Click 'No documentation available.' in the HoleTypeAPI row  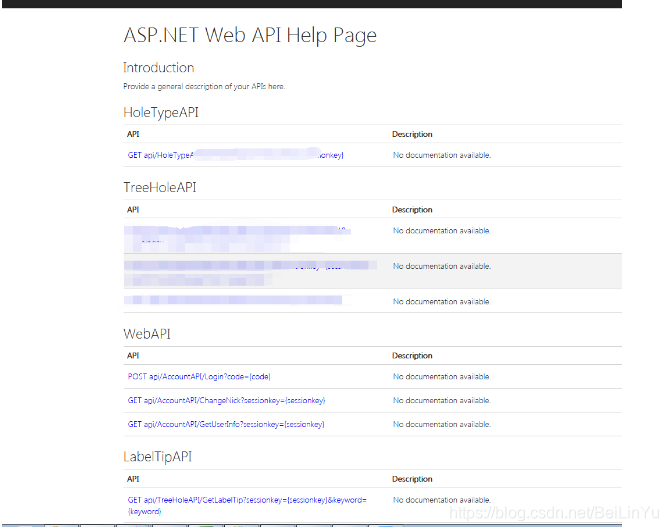tap(442, 155)
